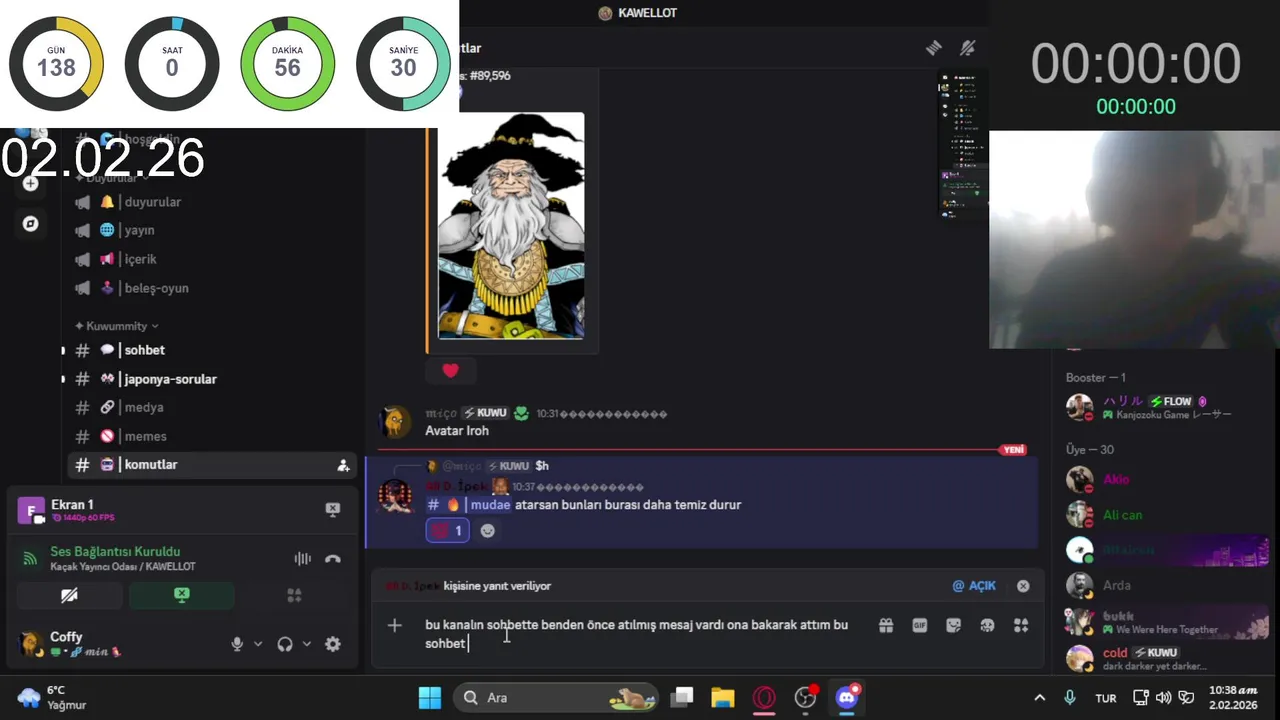Open Task View on the taskbar
Image resolution: width=1280 pixels, height=720 pixels.
(682, 698)
